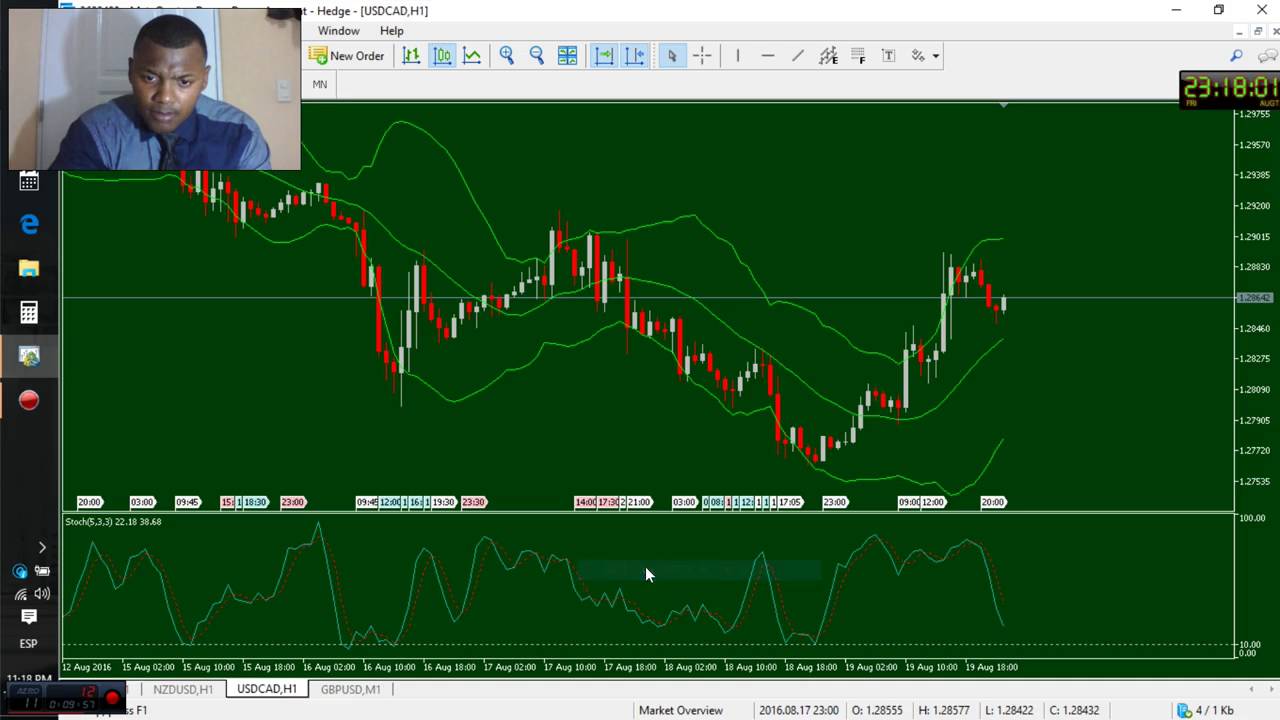The width and height of the screenshot is (1280, 720).
Task: Click the 03:00 news event marker
Action: (142, 502)
